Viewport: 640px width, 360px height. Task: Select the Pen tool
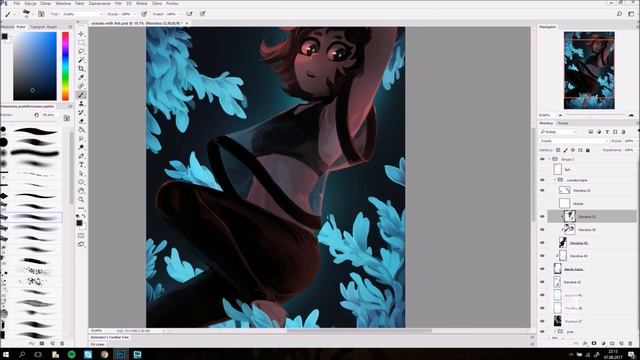point(81,156)
